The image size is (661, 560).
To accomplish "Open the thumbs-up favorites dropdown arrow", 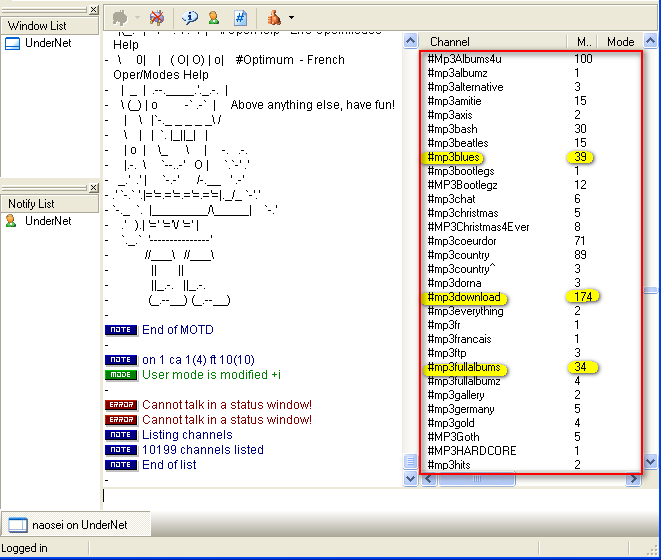I will click(291, 18).
